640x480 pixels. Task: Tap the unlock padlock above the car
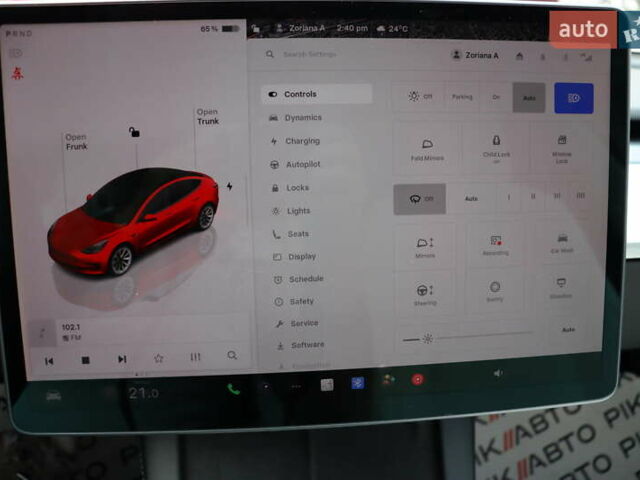coord(134,132)
